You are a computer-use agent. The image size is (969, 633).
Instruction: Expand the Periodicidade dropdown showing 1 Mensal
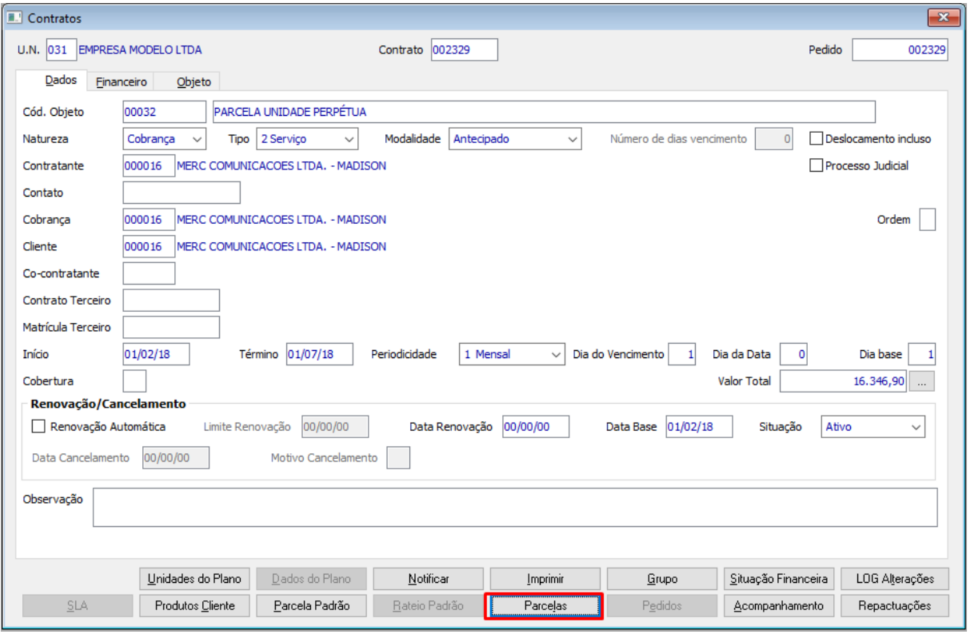click(512, 354)
